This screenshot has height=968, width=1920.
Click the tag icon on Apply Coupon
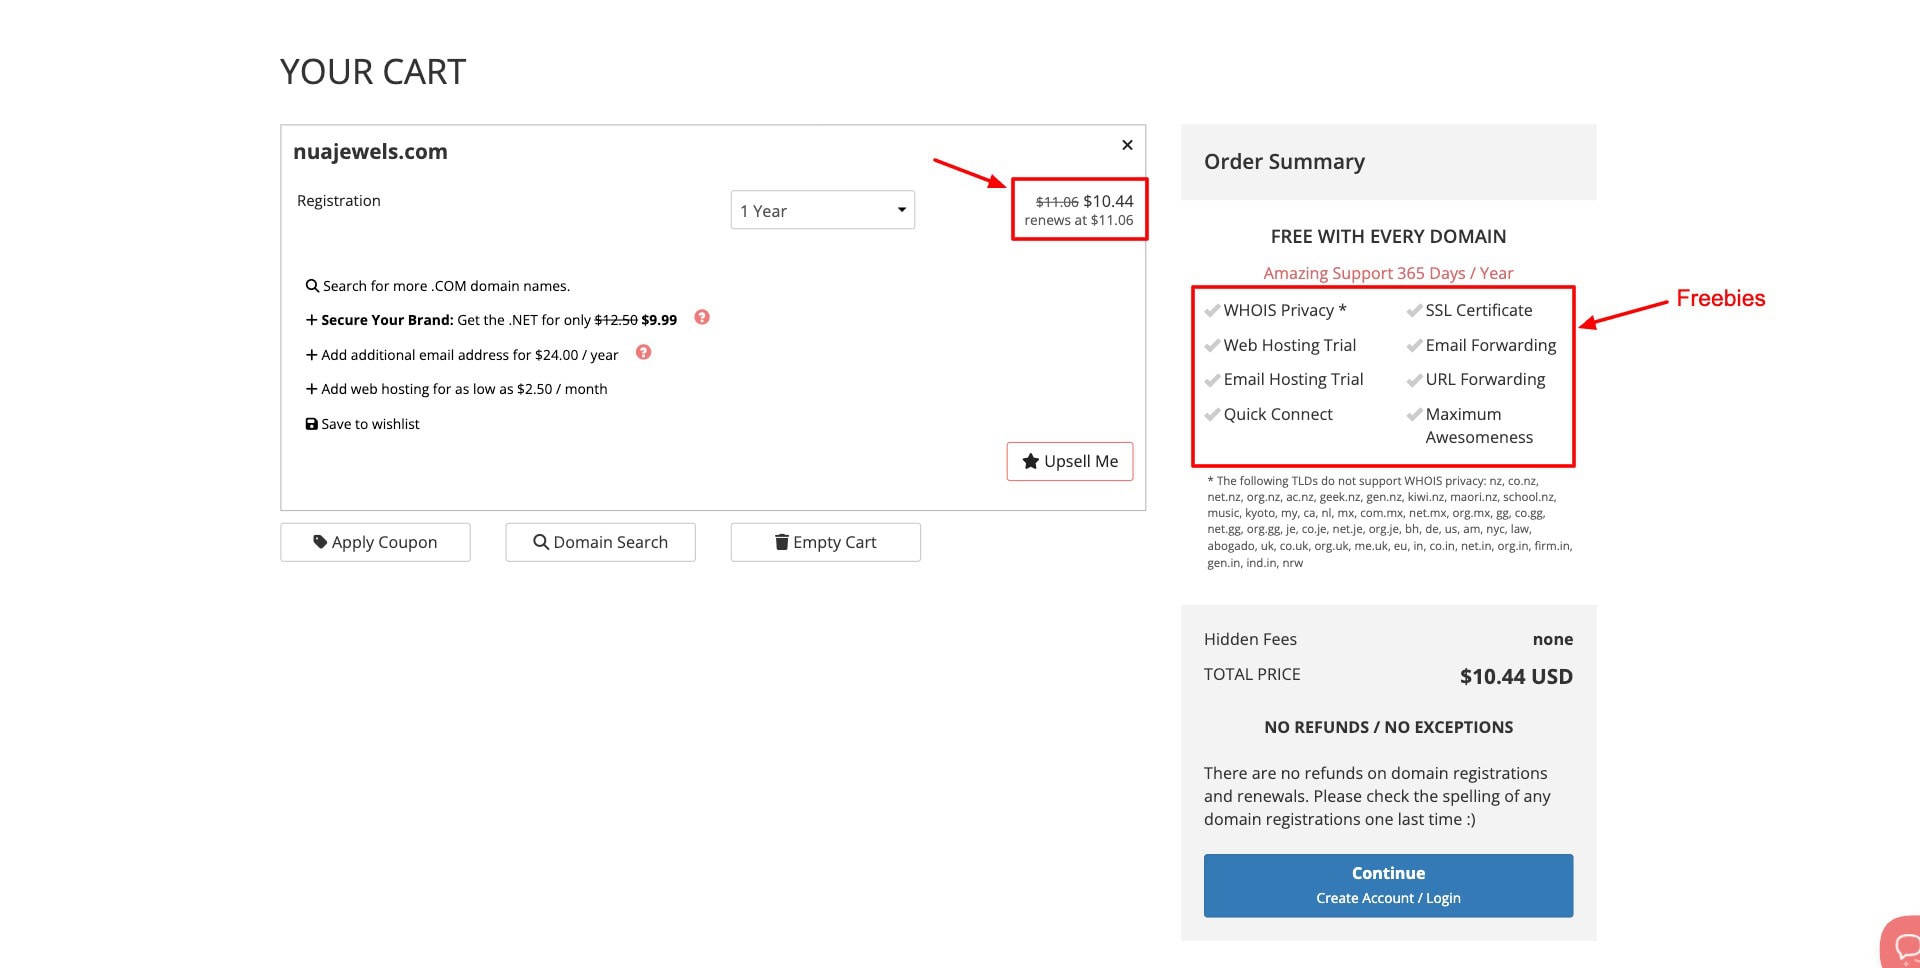[x=320, y=542]
